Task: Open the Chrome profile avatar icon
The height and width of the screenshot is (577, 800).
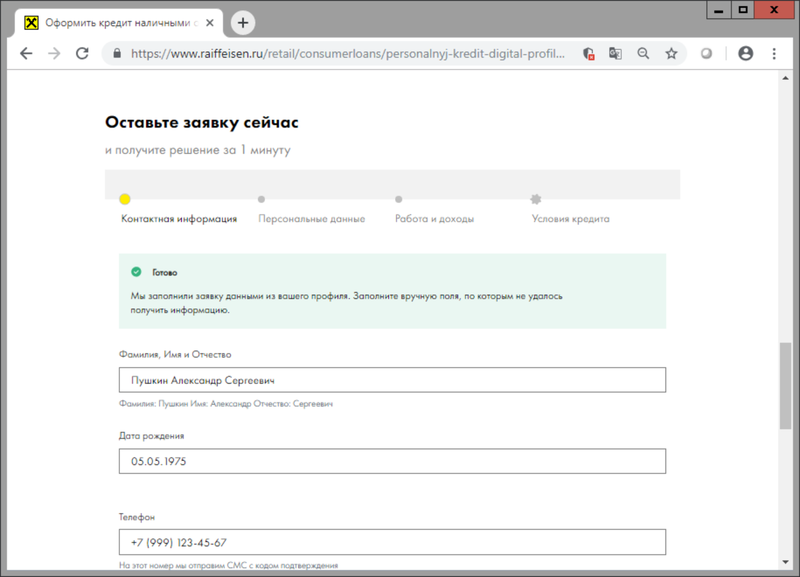Action: click(x=747, y=54)
